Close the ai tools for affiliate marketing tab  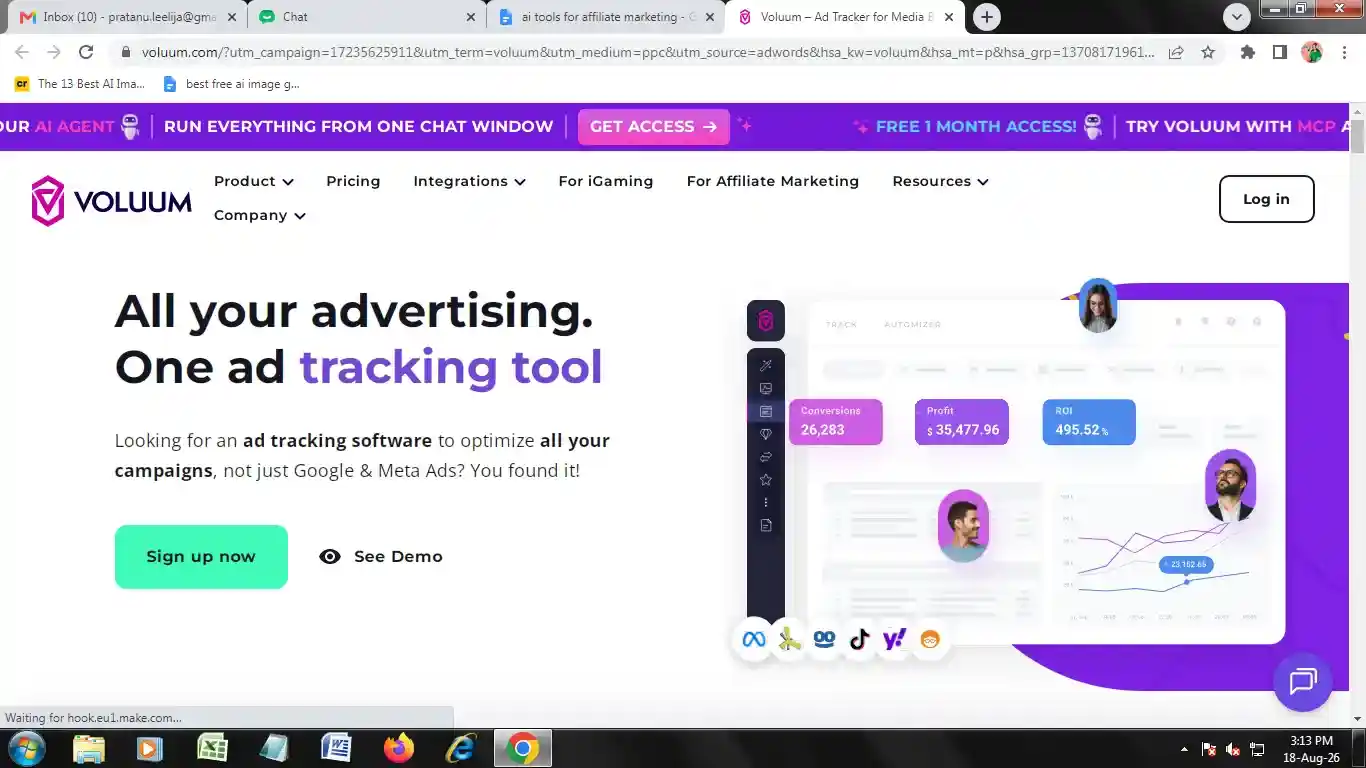pyautogui.click(x=710, y=17)
